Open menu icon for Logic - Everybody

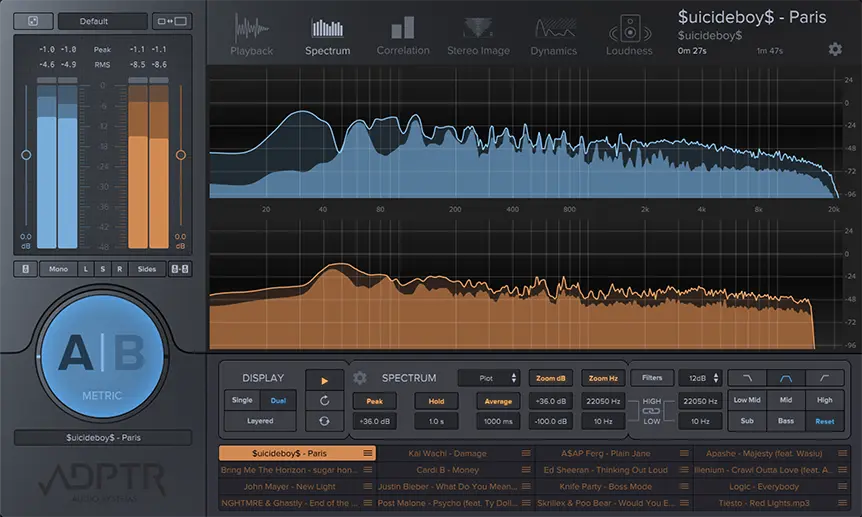(842, 486)
